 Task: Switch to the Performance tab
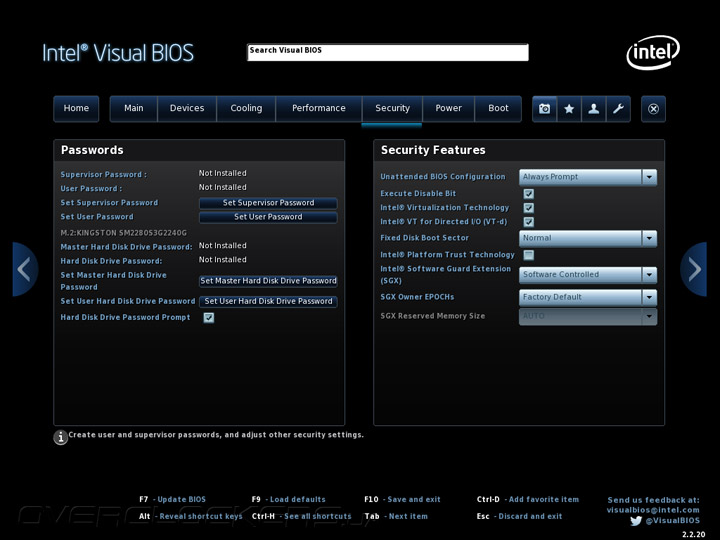point(319,109)
